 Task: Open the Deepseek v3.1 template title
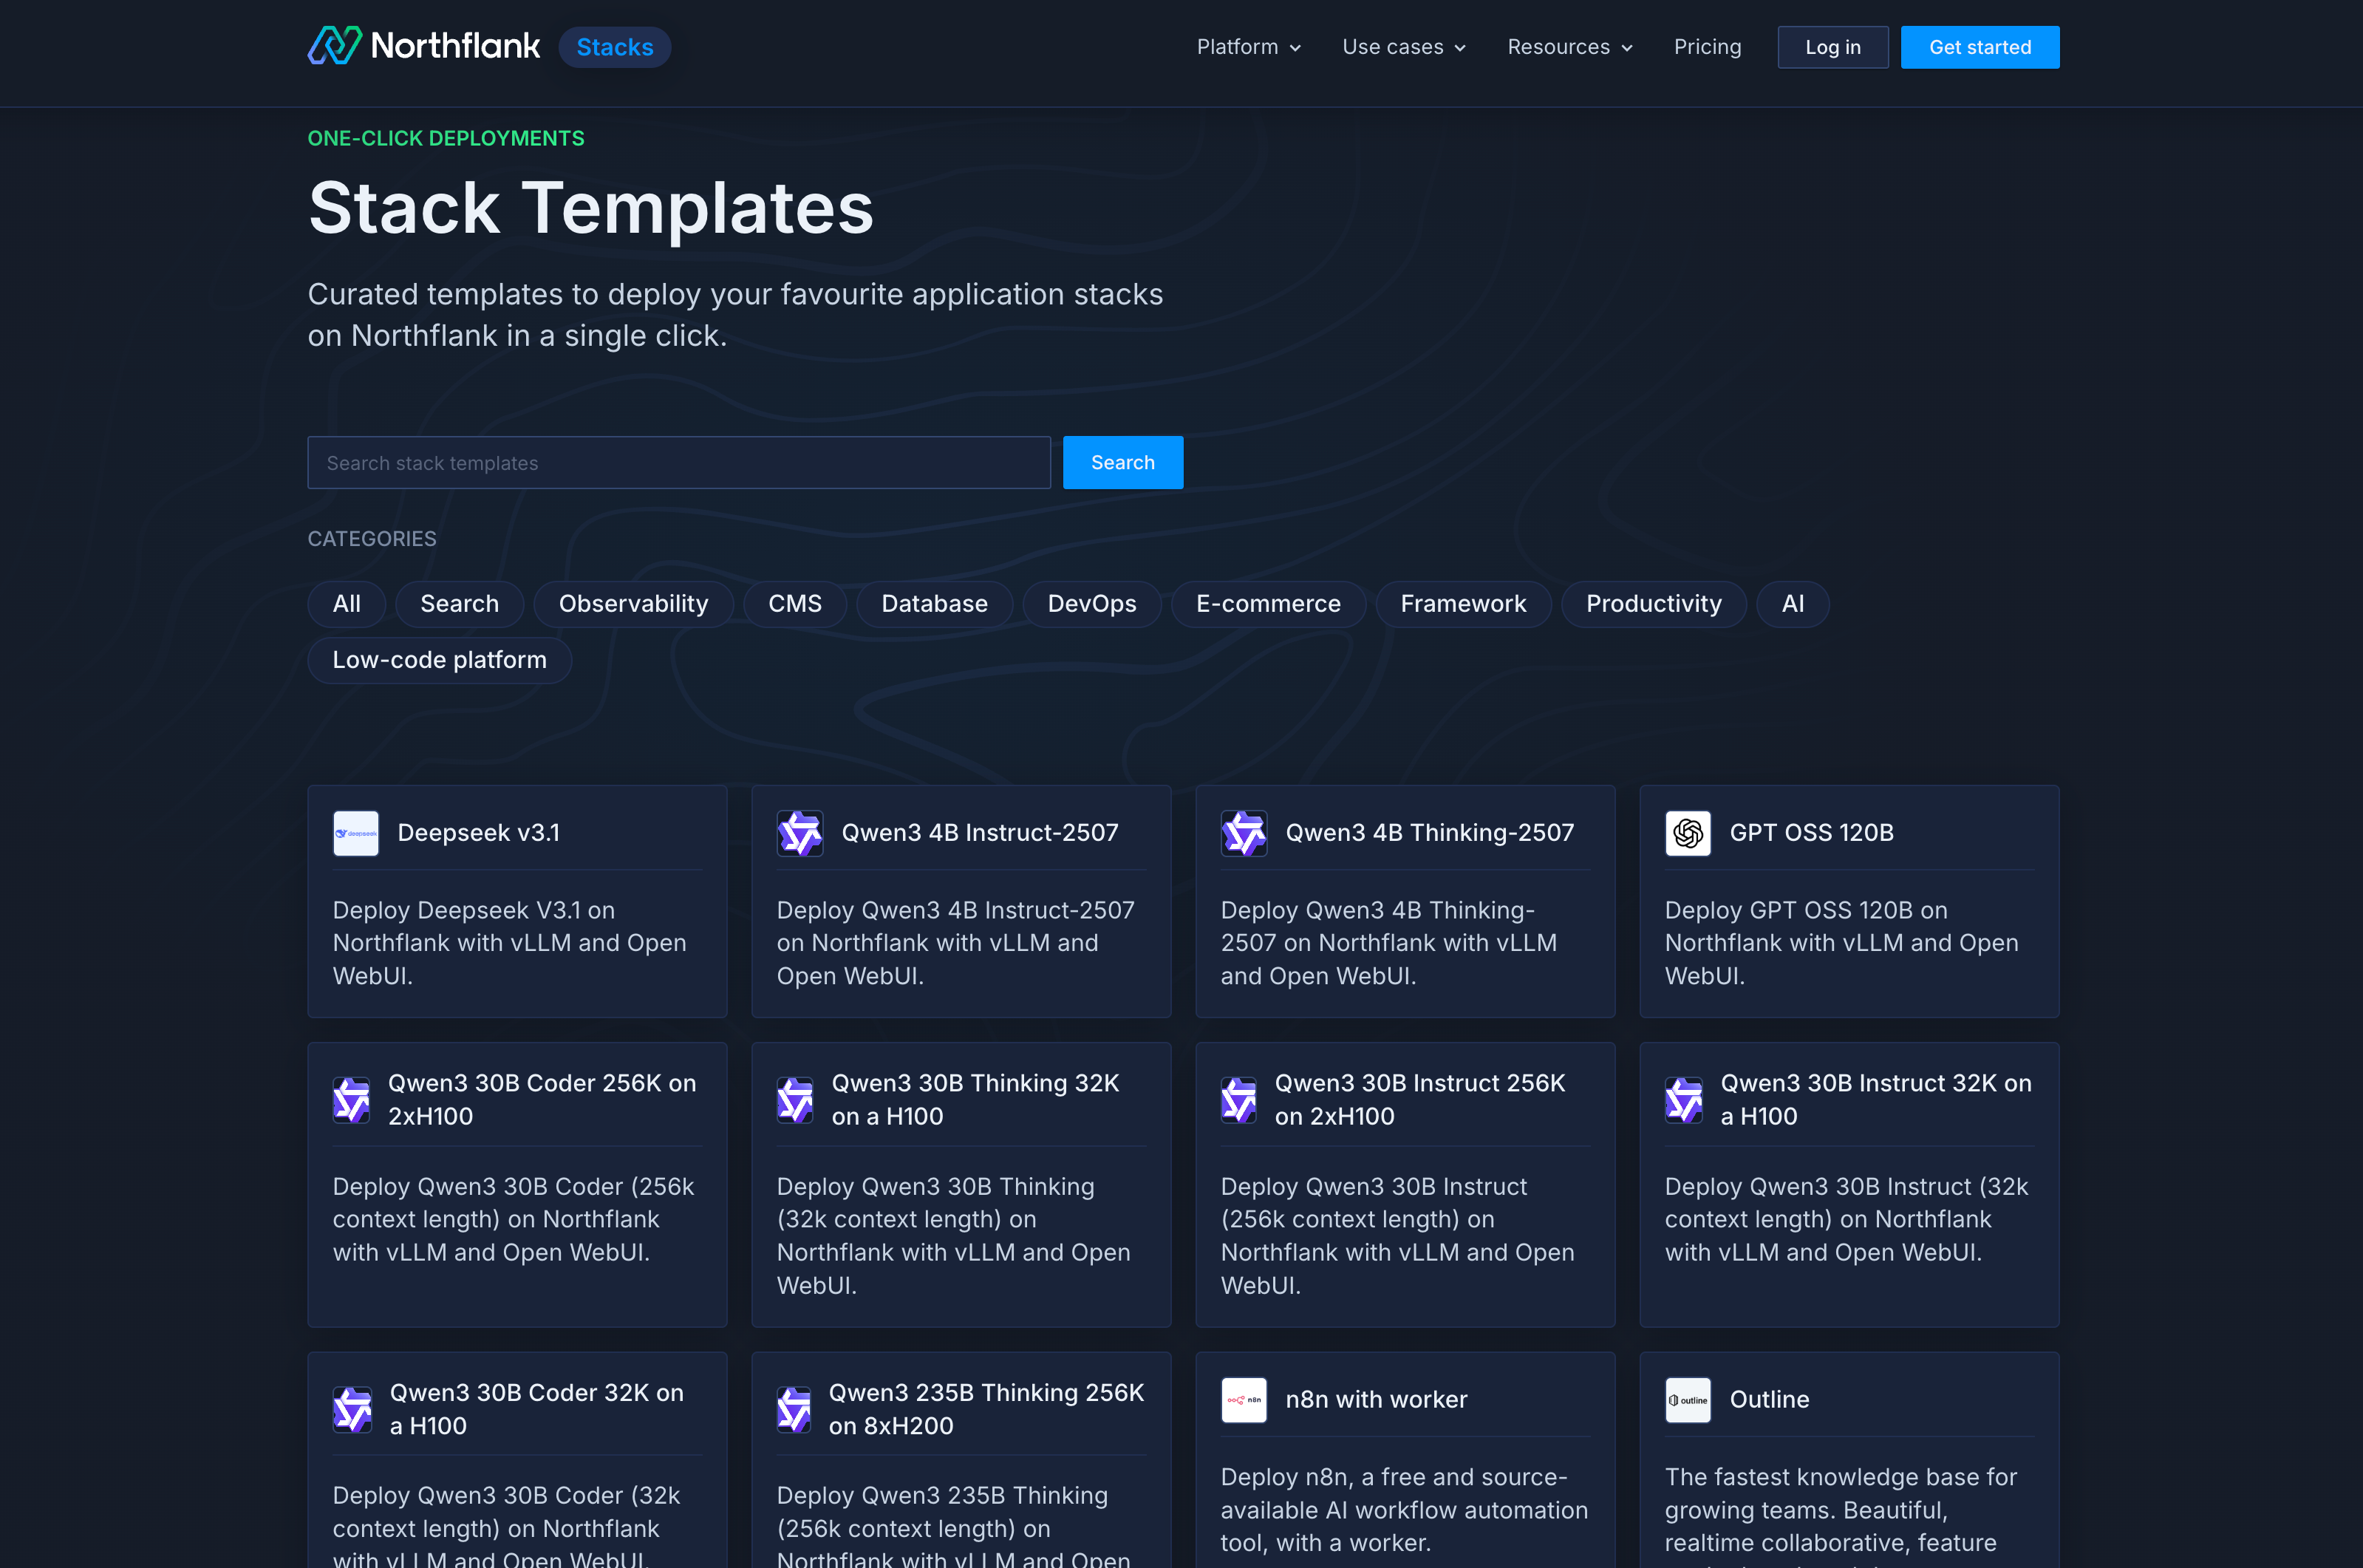478,833
